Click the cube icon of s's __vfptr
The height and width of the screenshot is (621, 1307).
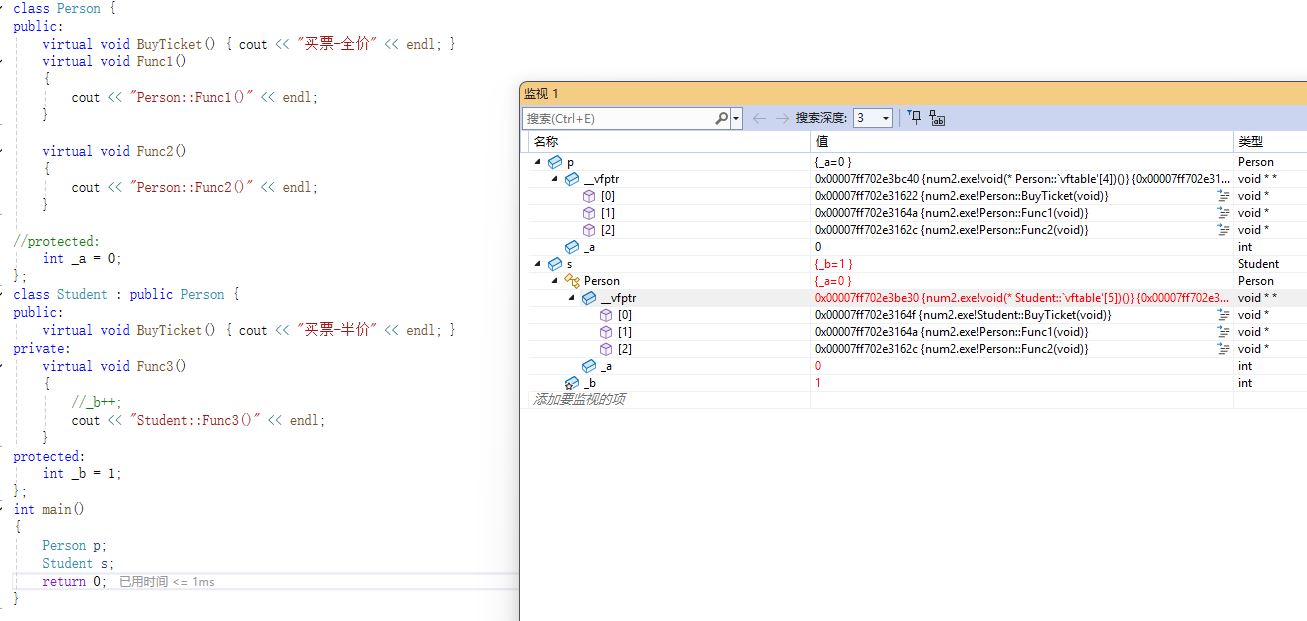(589, 298)
